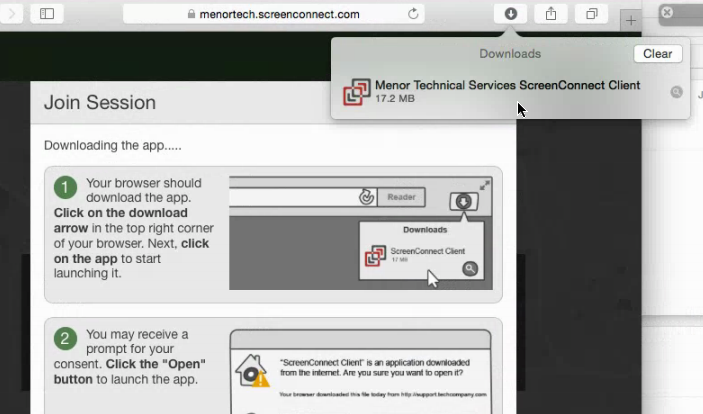Clear the downloads list
The height and width of the screenshot is (414, 703).
pyautogui.click(x=658, y=54)
